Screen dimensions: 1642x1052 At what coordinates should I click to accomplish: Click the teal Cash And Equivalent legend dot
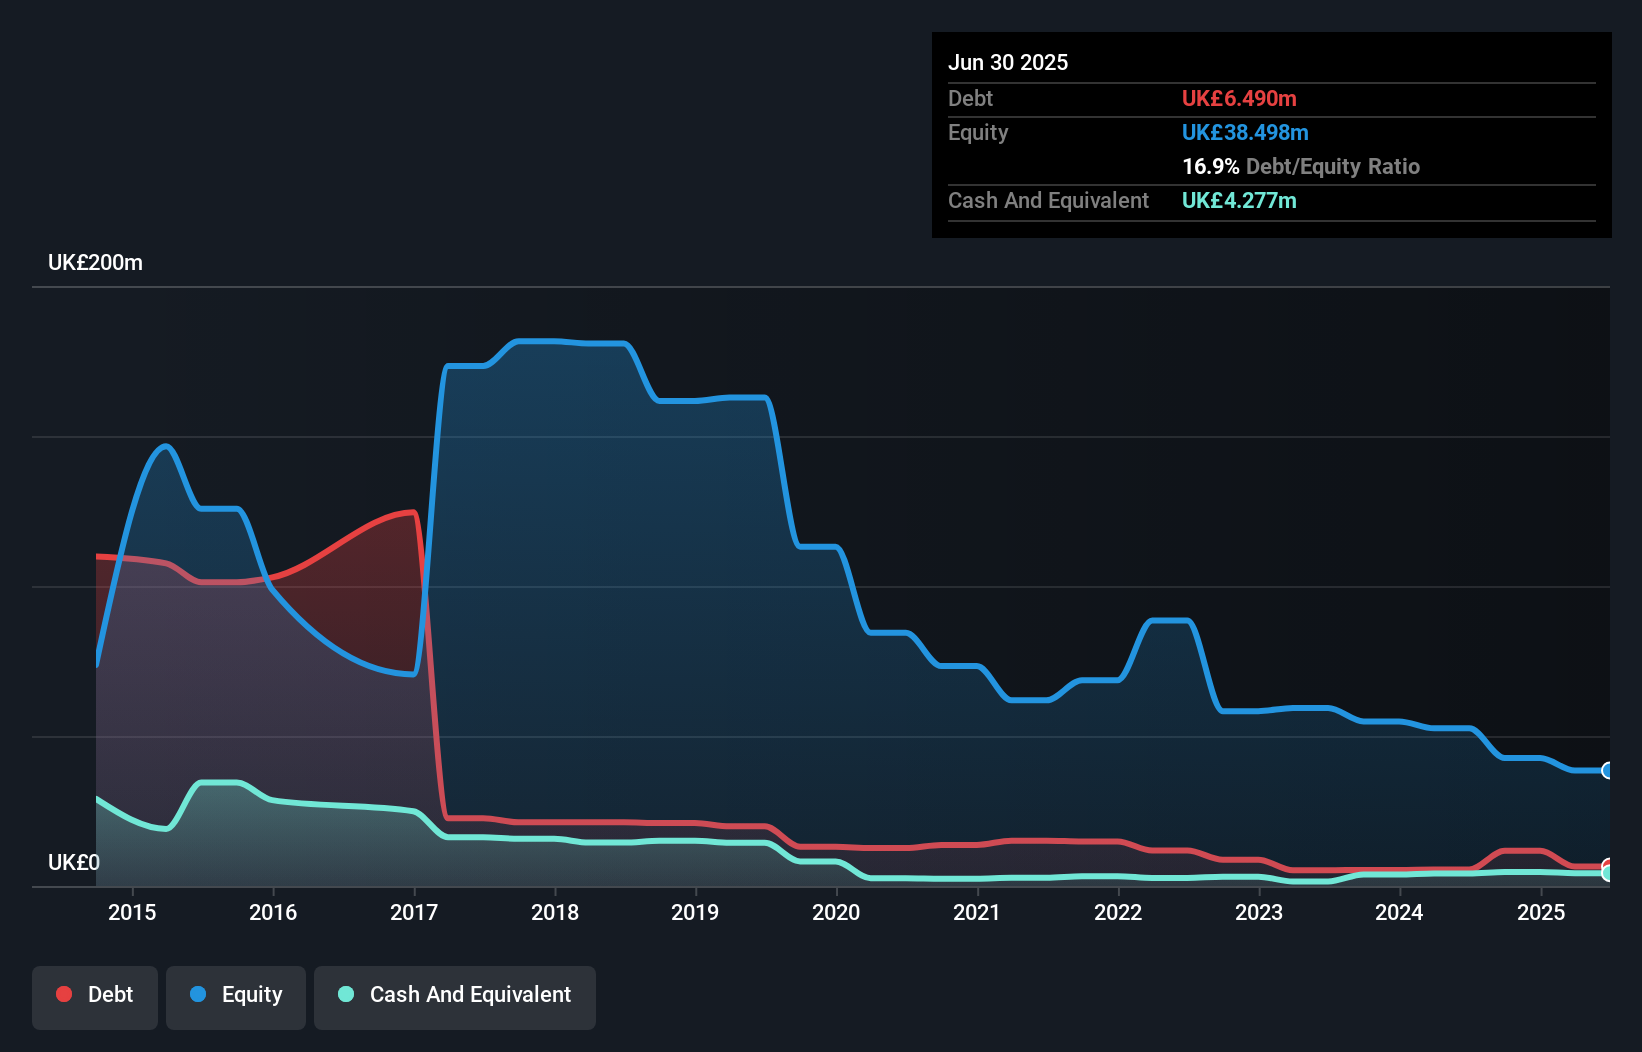pos(344,994)
